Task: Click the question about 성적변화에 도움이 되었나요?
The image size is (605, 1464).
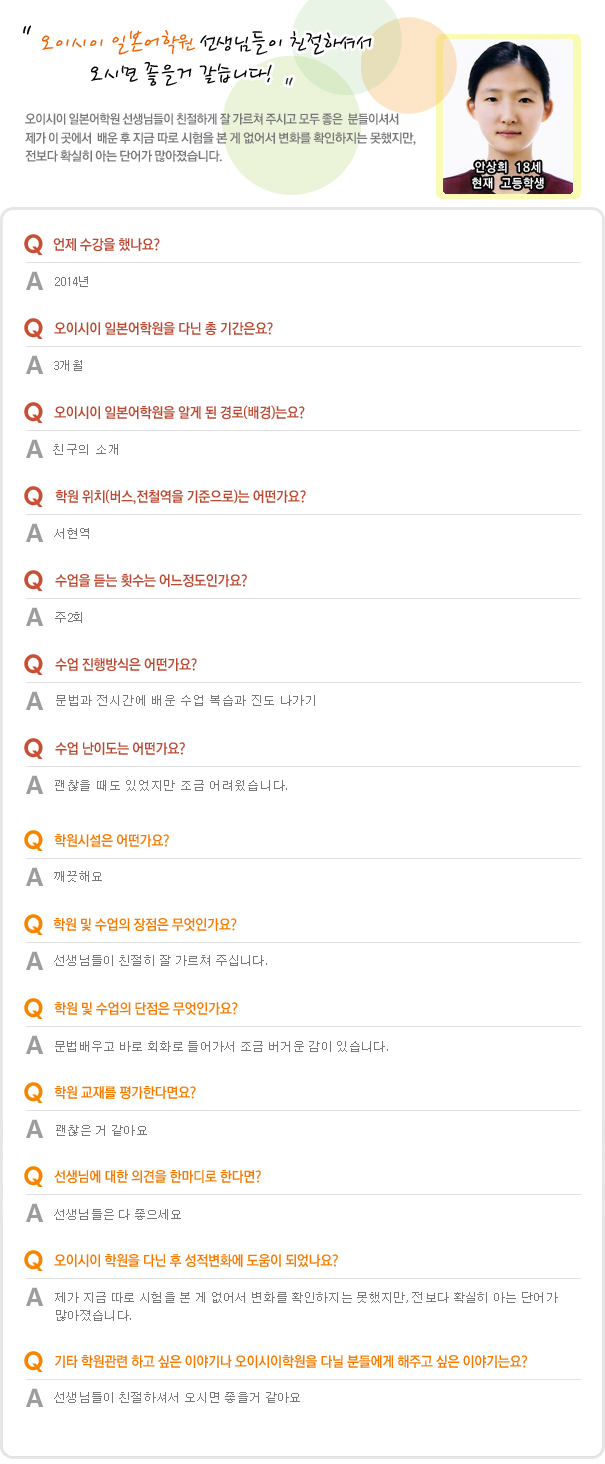Action: 195,1260
